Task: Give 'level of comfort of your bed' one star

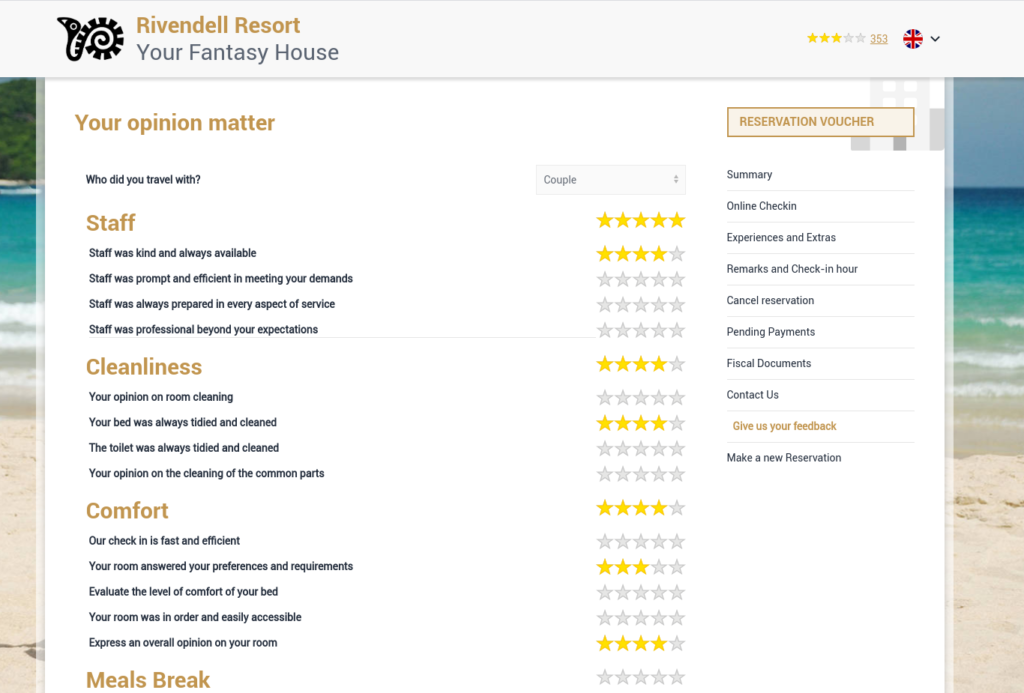Action: [605, 592]
